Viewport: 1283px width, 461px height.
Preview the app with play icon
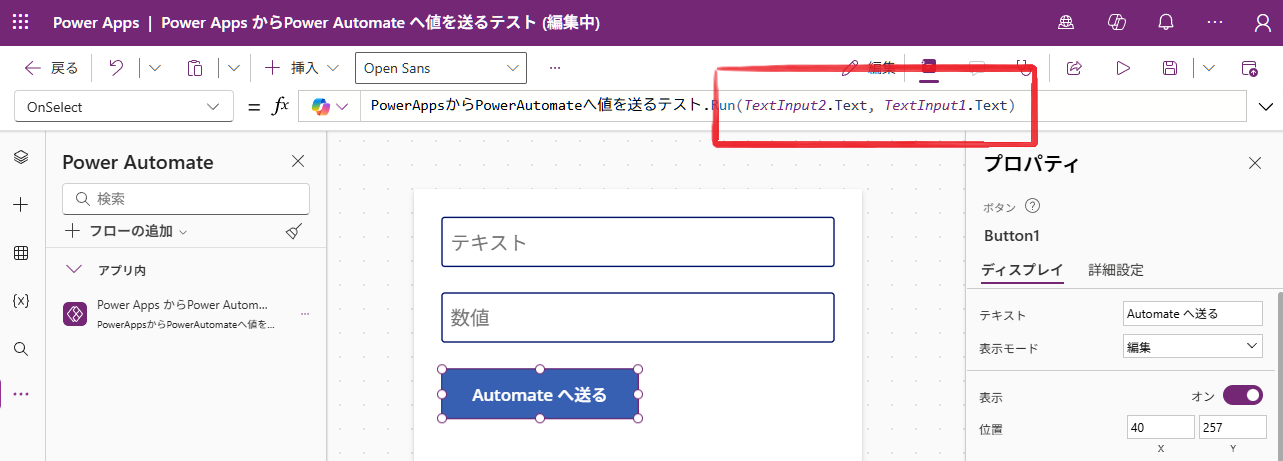click(1123, 68)
